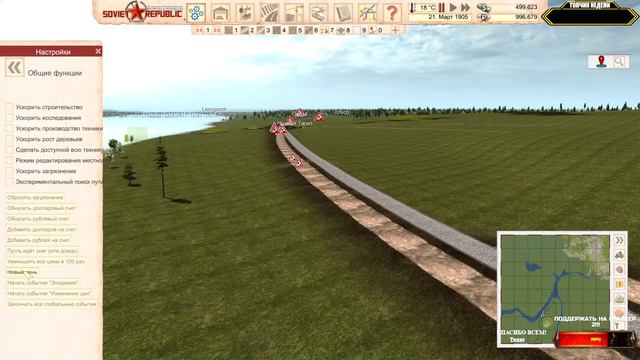Click Добавить рублей на счет button
Viewport: 640px width, 360px height.
pos(38,240)
